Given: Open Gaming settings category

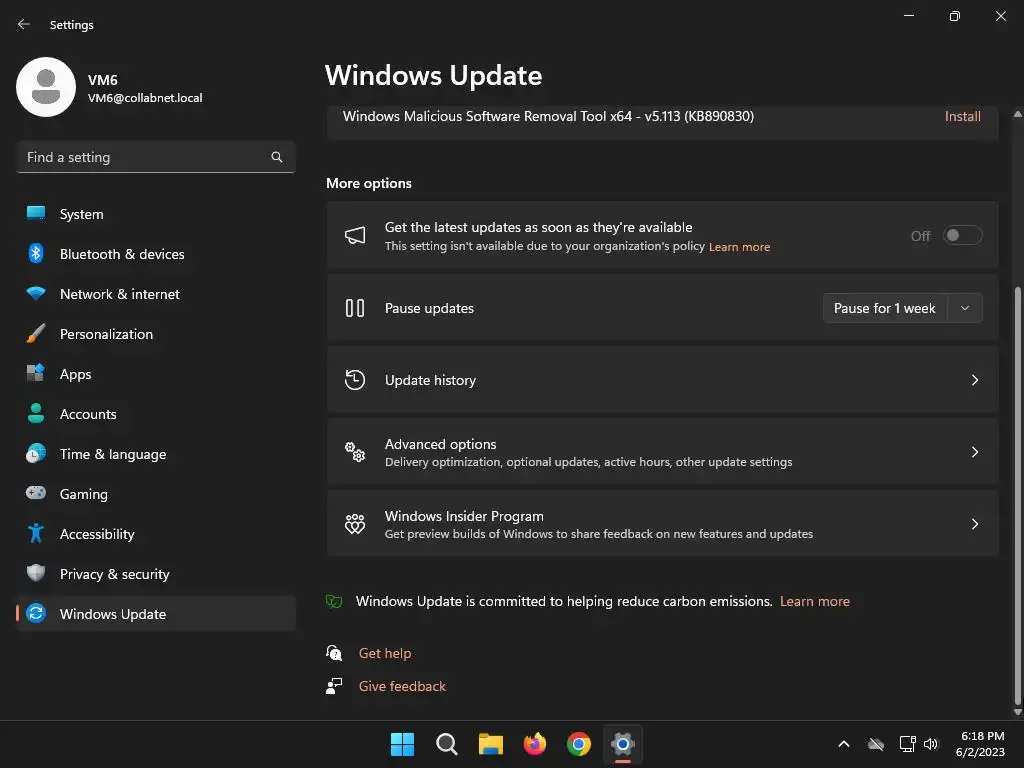Looking at the screenshot, I should click(x=155, y=494).
